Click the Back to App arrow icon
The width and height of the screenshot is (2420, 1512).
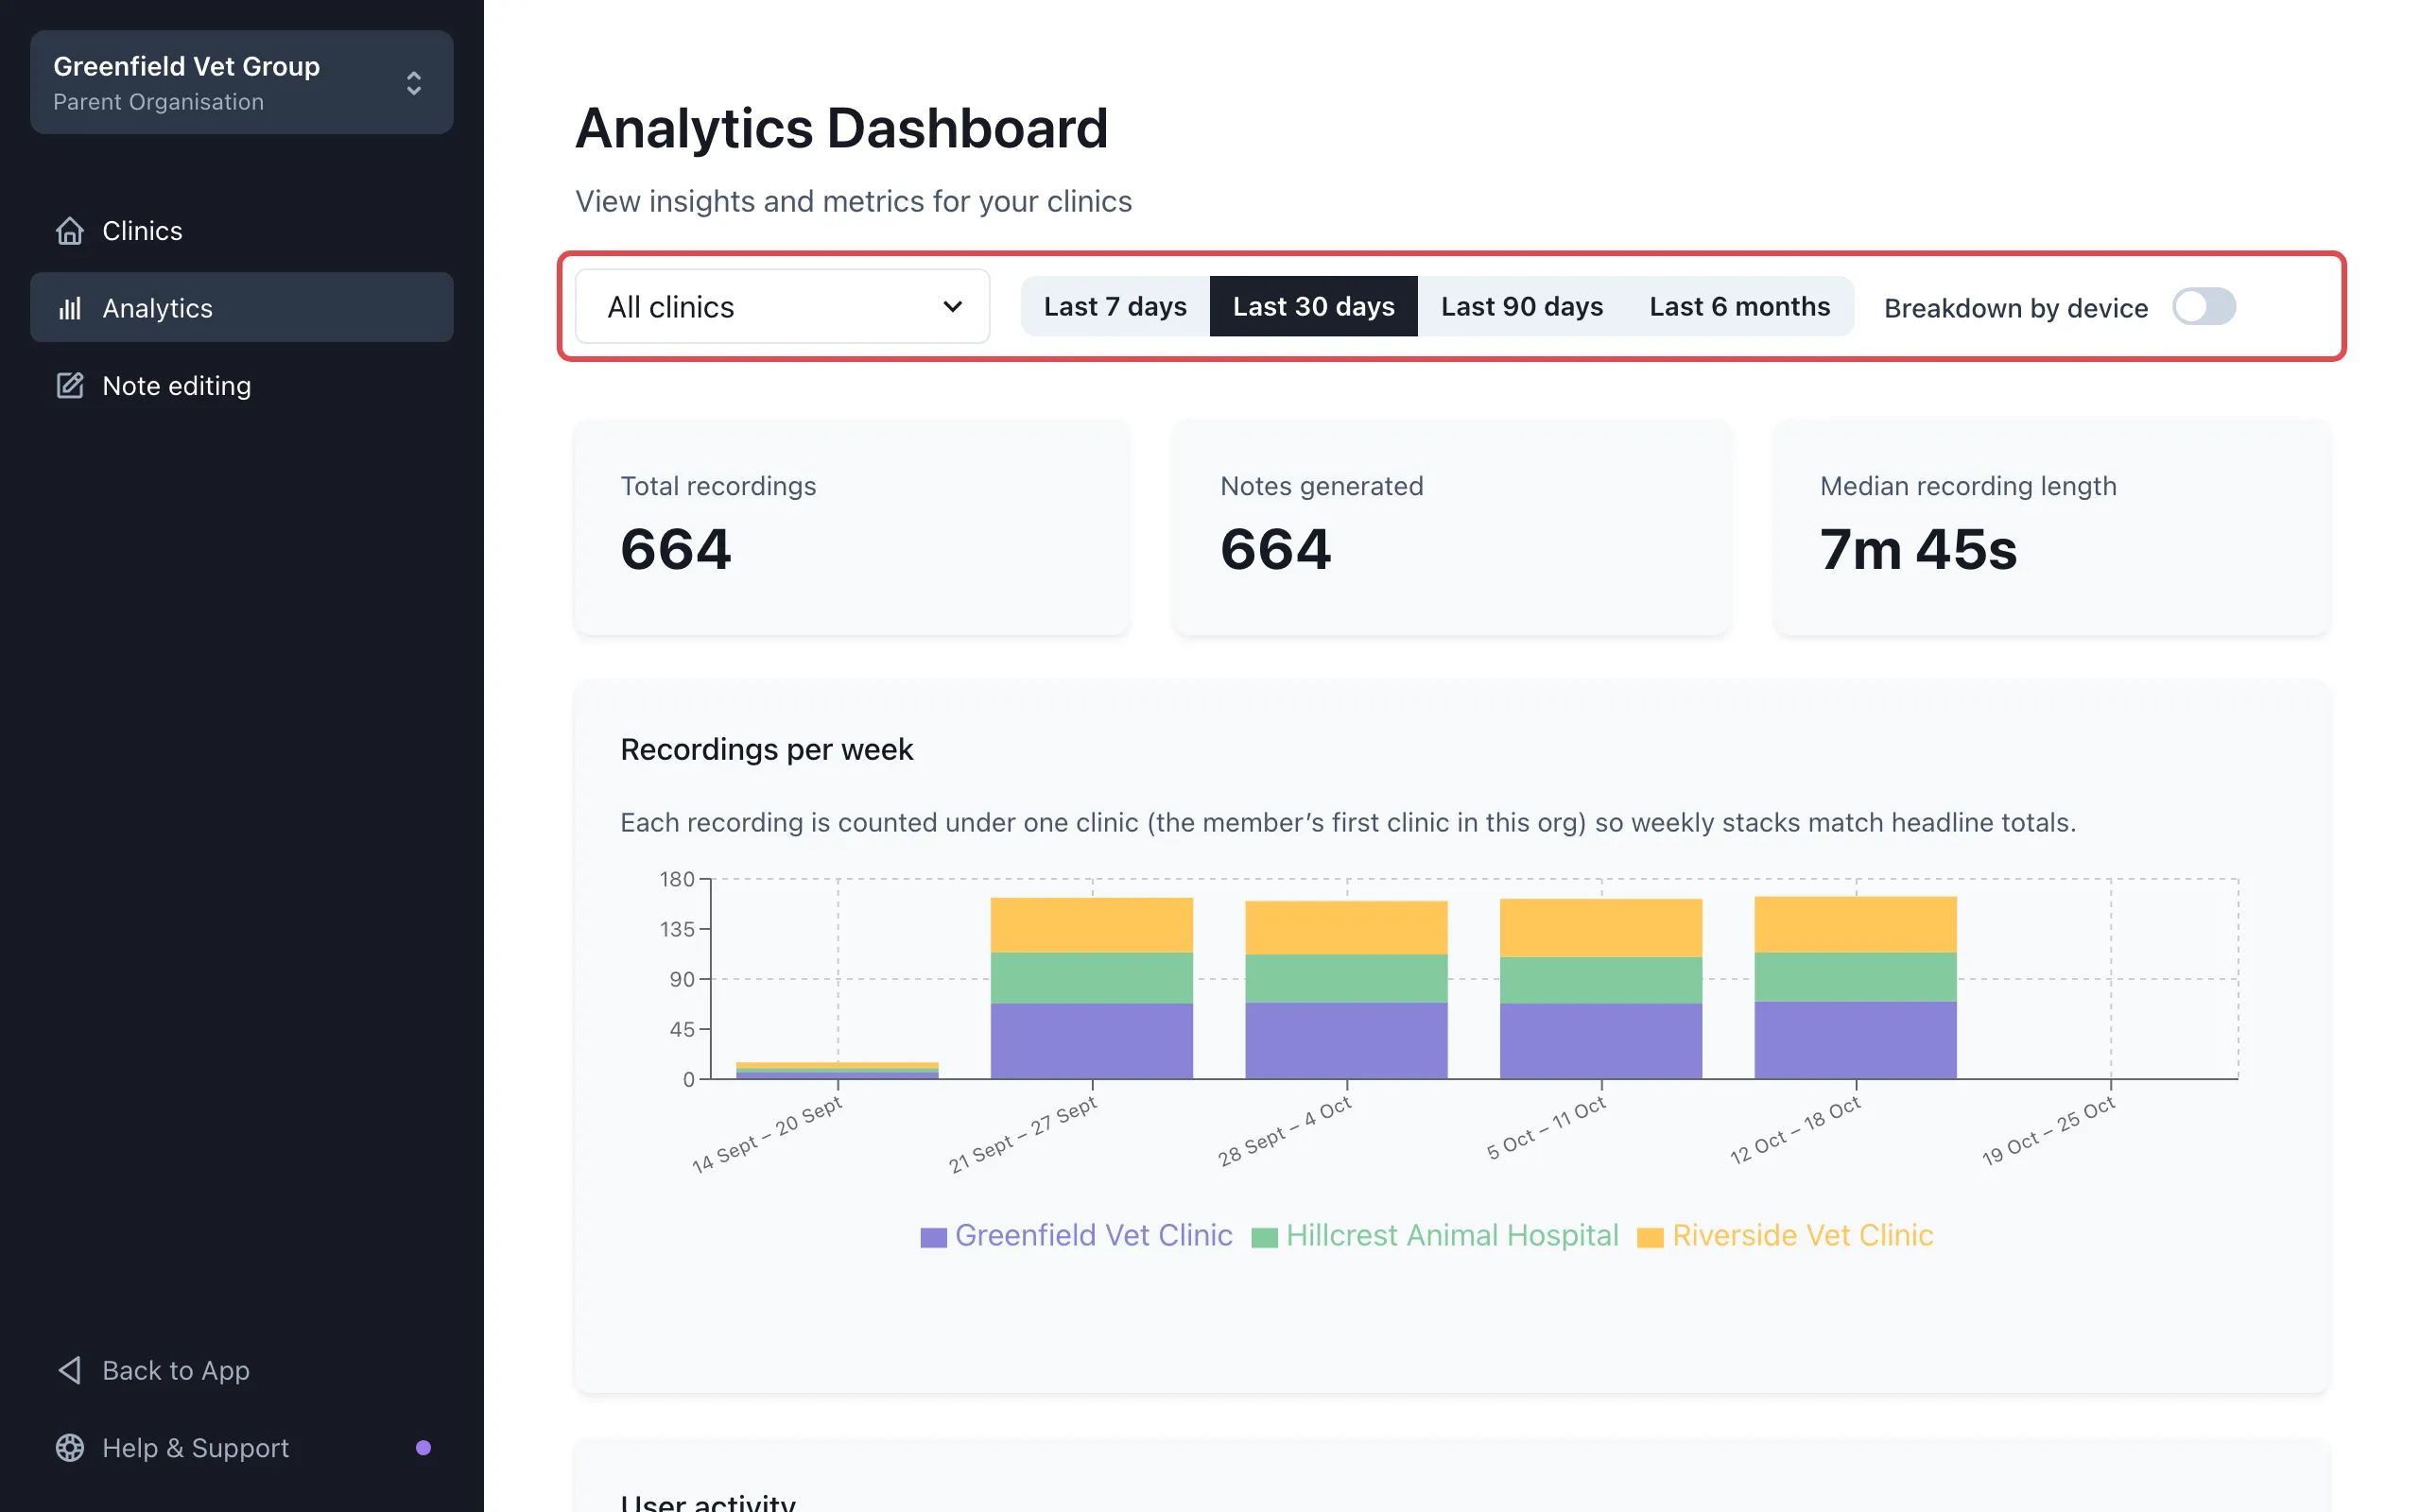(x=69, y=1370)
